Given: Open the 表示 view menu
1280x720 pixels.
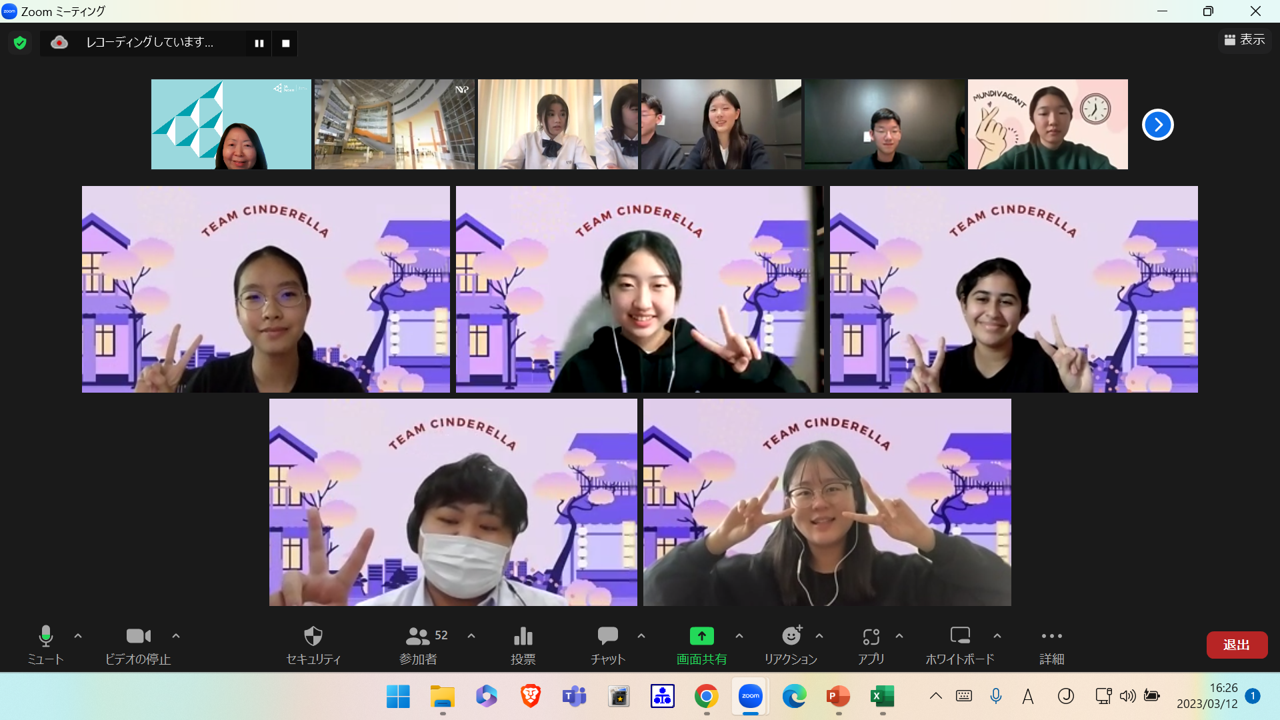Looking at the screenshot, I should tap(1244, 40).
